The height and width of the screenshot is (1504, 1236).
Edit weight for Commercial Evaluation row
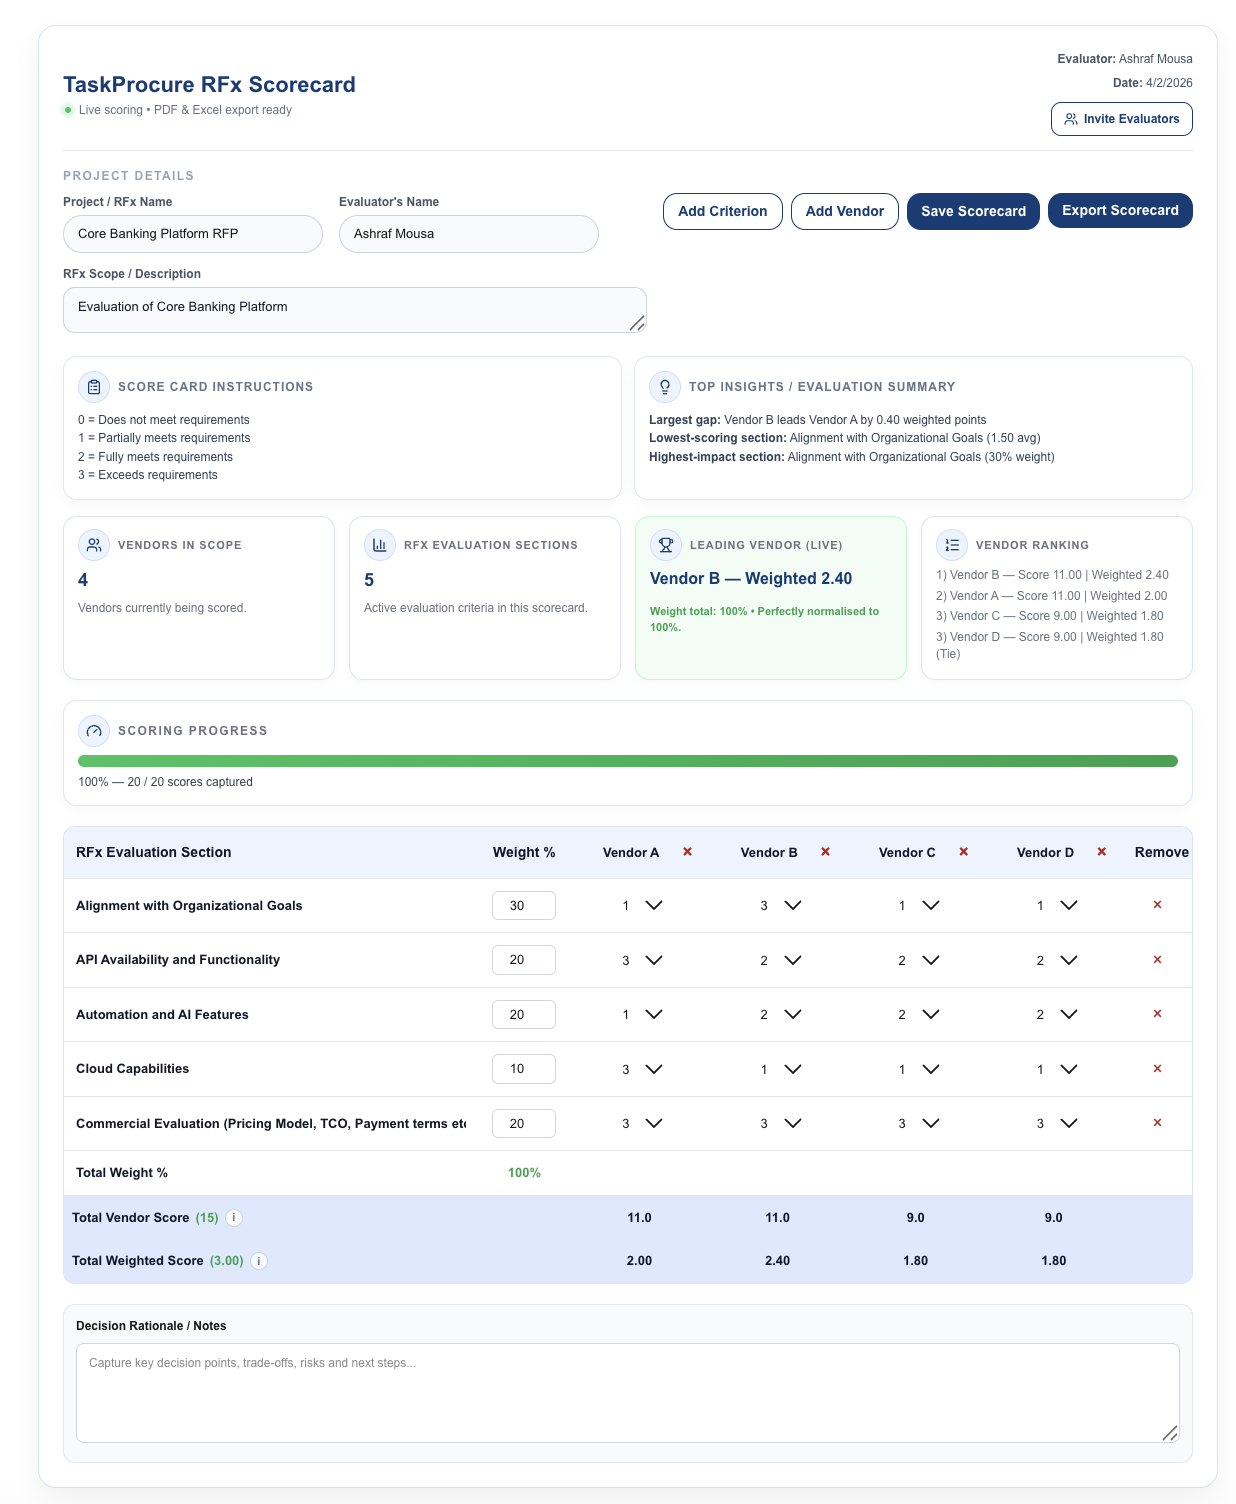click(x=524, y=1124)
